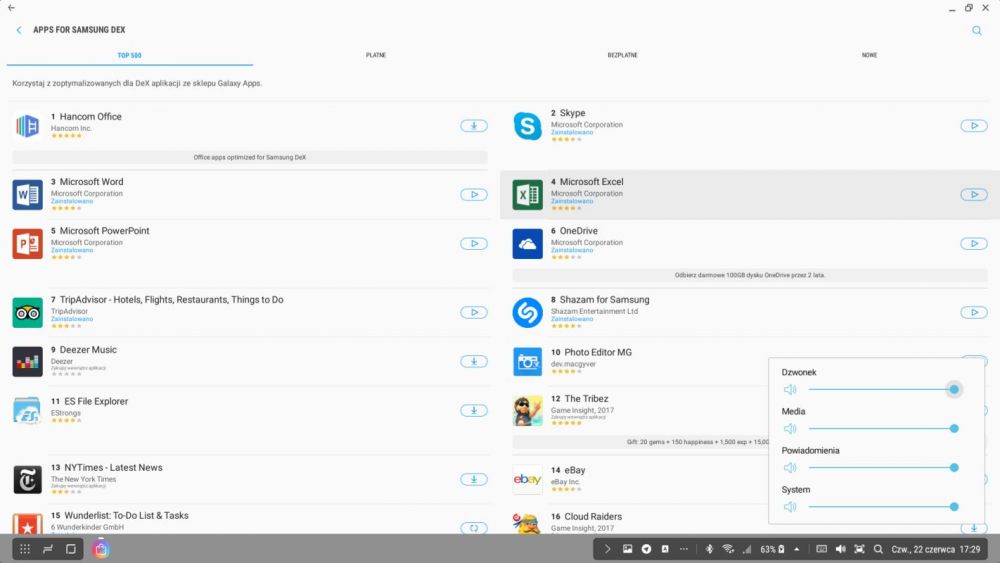Open Galaxy Apps shopping bag in the taskbar
This screenshot has width=1000, height=563.
point(101,548)
